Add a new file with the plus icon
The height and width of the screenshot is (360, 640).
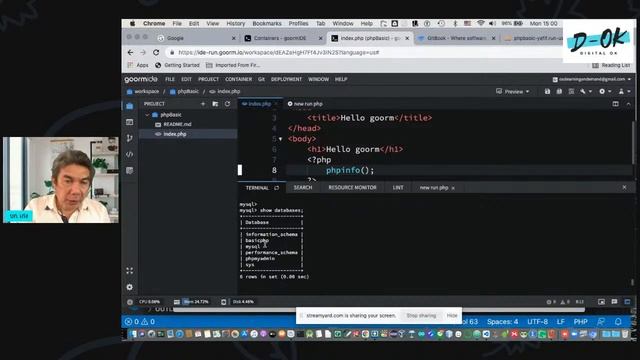pyautogui.click(x=203, y=104)
